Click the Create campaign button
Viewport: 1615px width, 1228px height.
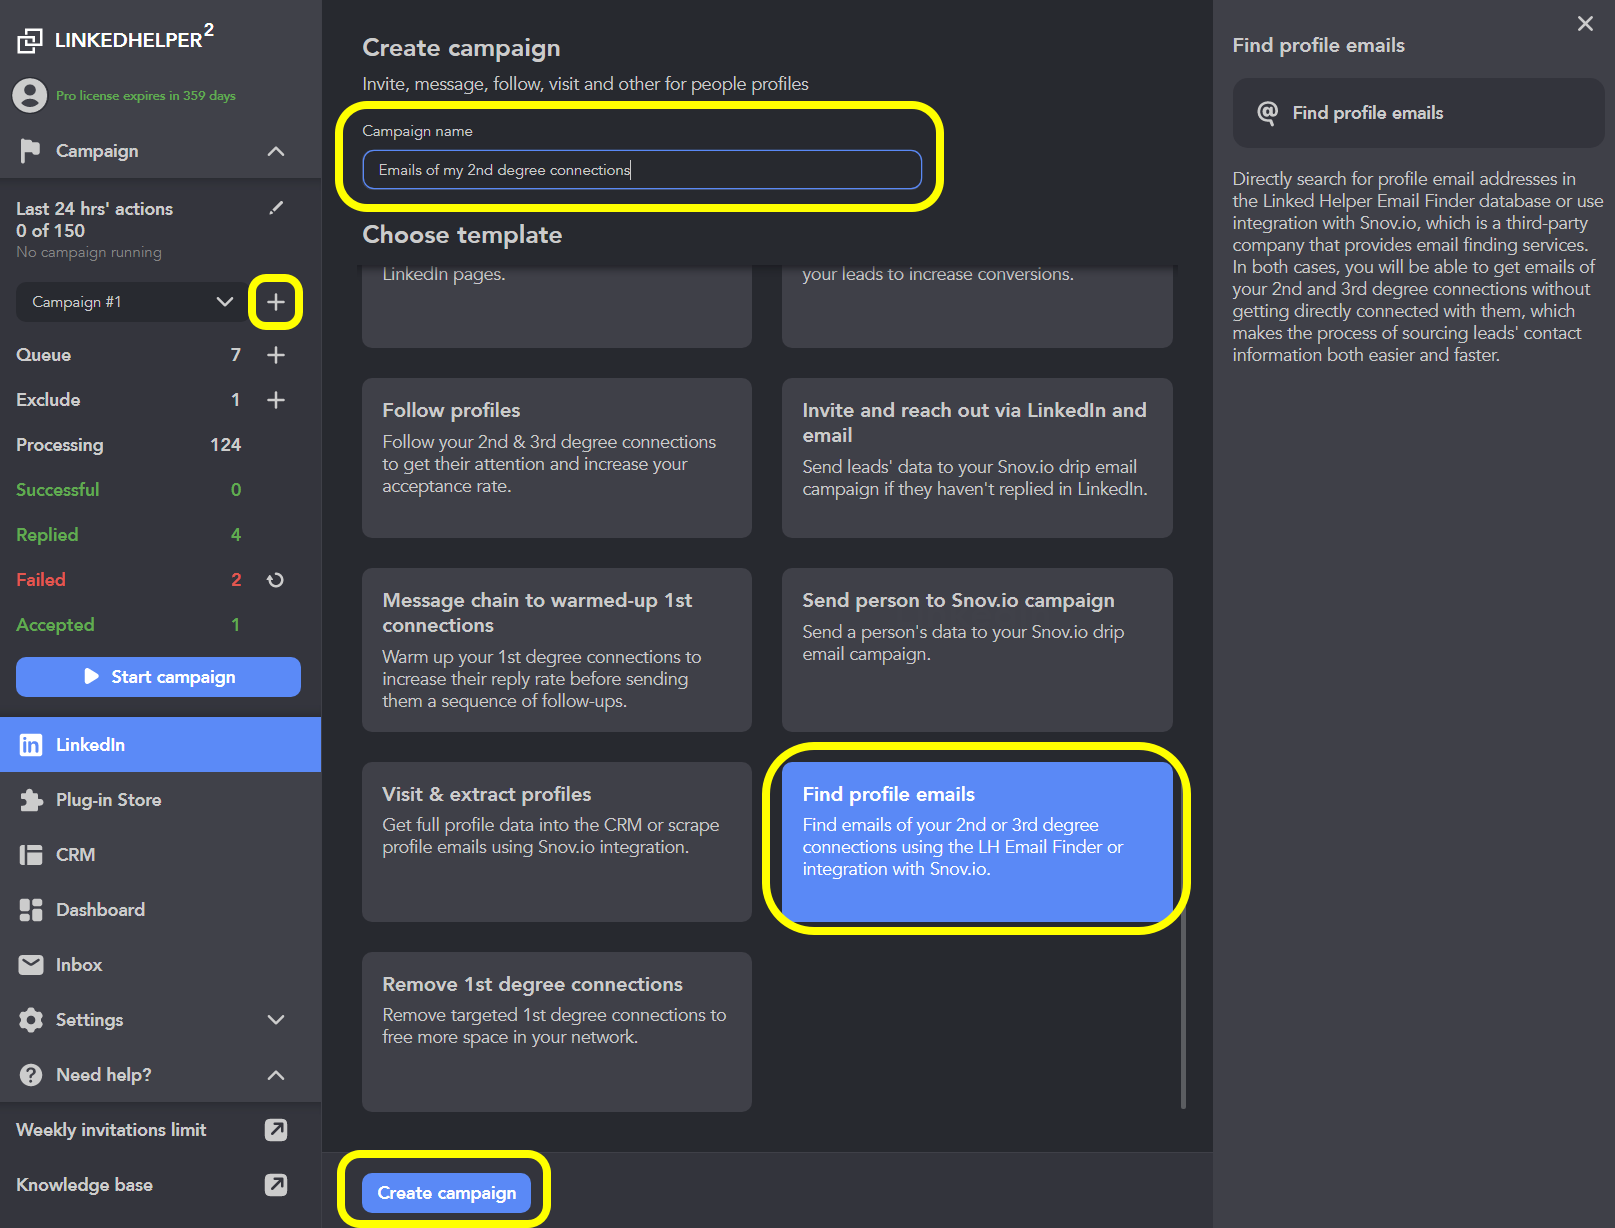pos(446,1193)
